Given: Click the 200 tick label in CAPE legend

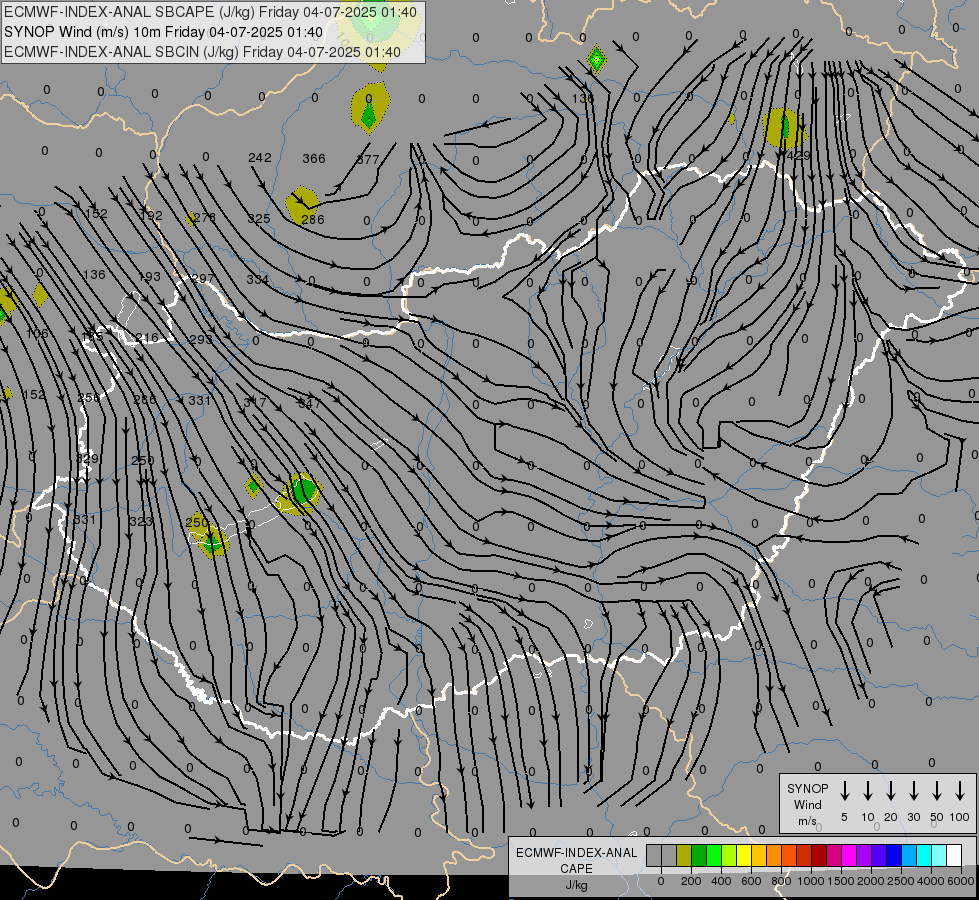Looking at the screenshot, I should coord(691,881).
